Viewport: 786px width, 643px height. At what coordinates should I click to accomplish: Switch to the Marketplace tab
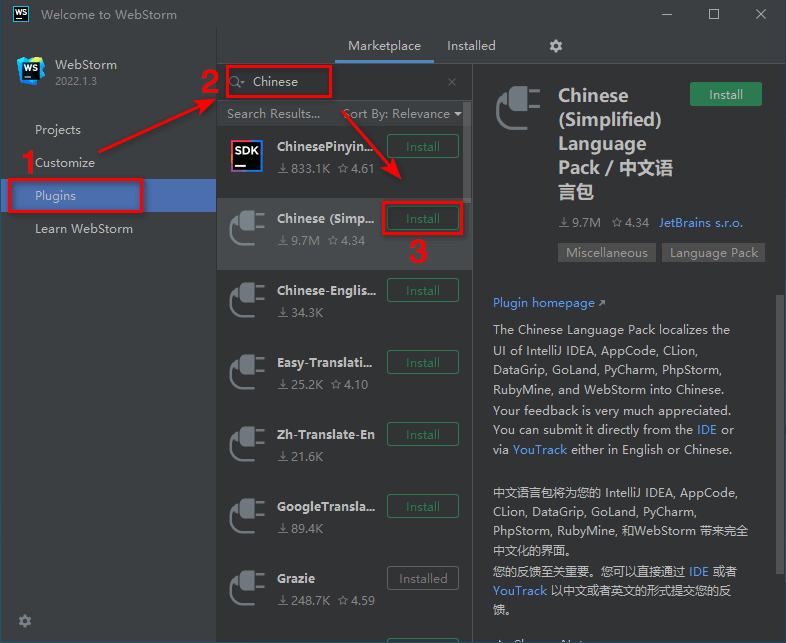click(x=384, y=46)
